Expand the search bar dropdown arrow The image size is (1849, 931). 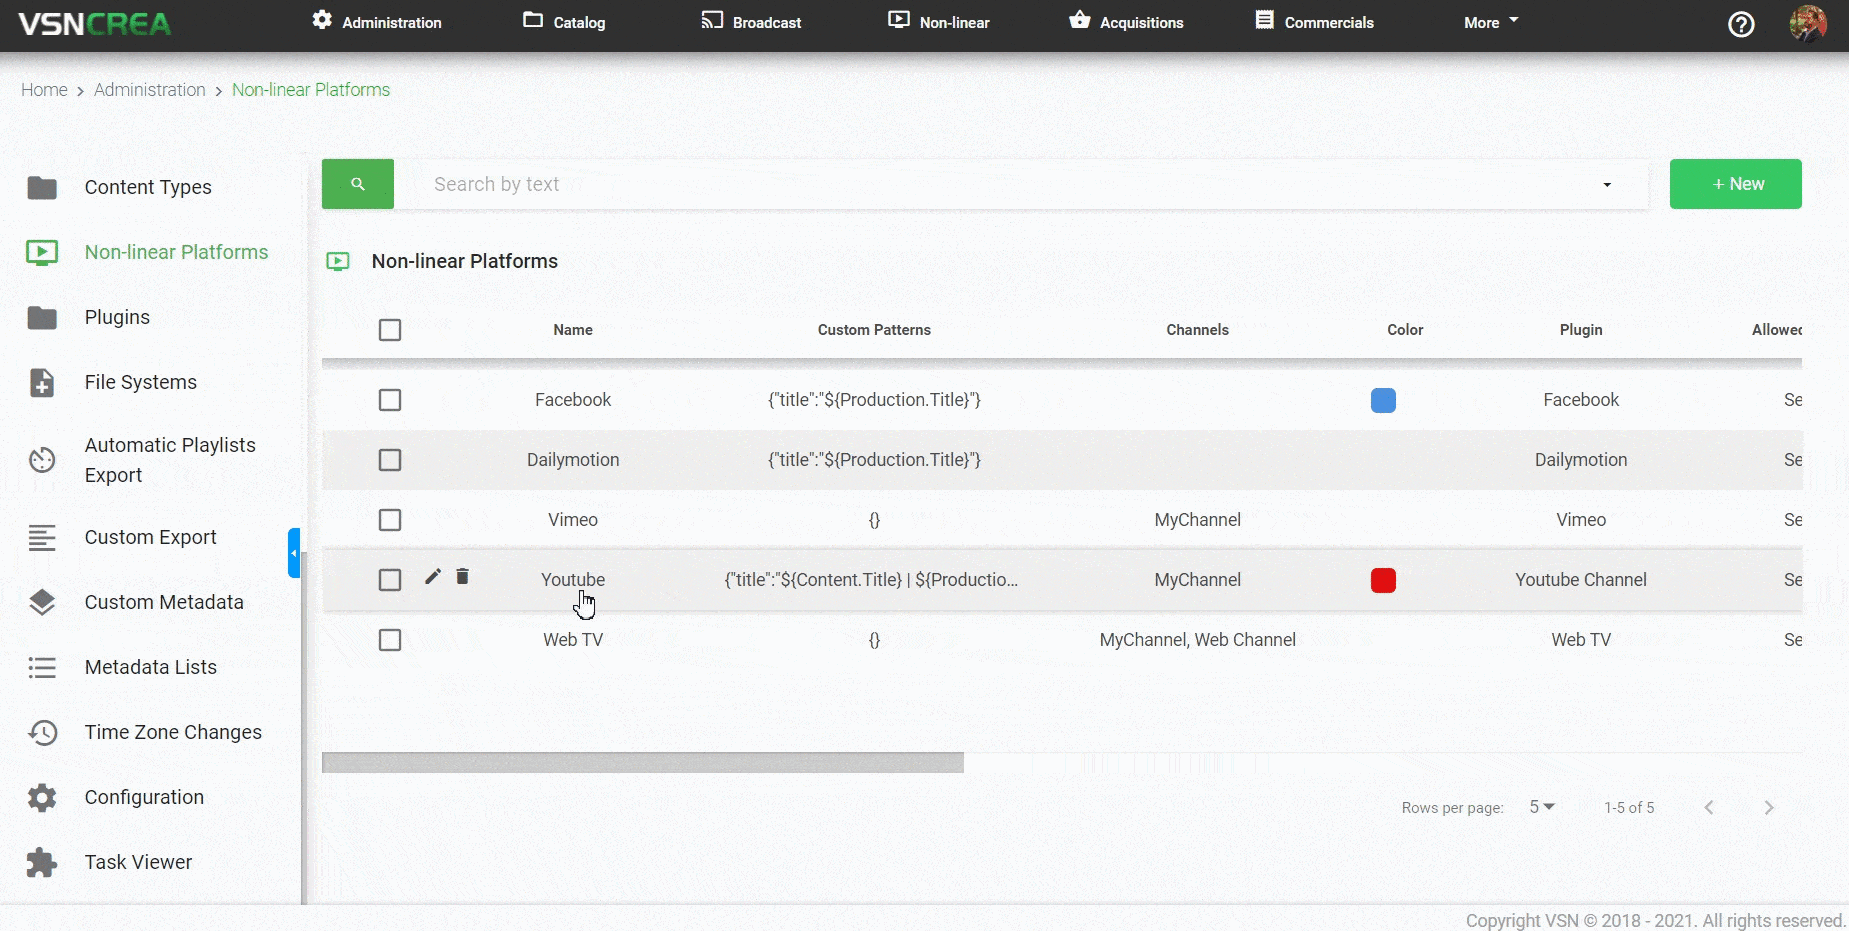click(1607, 185)
